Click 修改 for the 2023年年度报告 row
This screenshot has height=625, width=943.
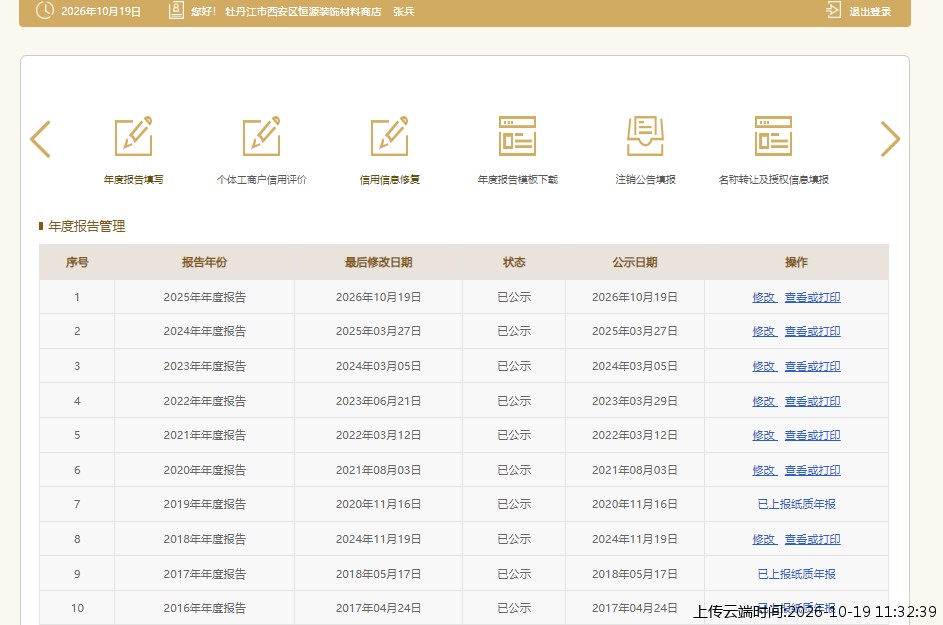click(764, 366)
